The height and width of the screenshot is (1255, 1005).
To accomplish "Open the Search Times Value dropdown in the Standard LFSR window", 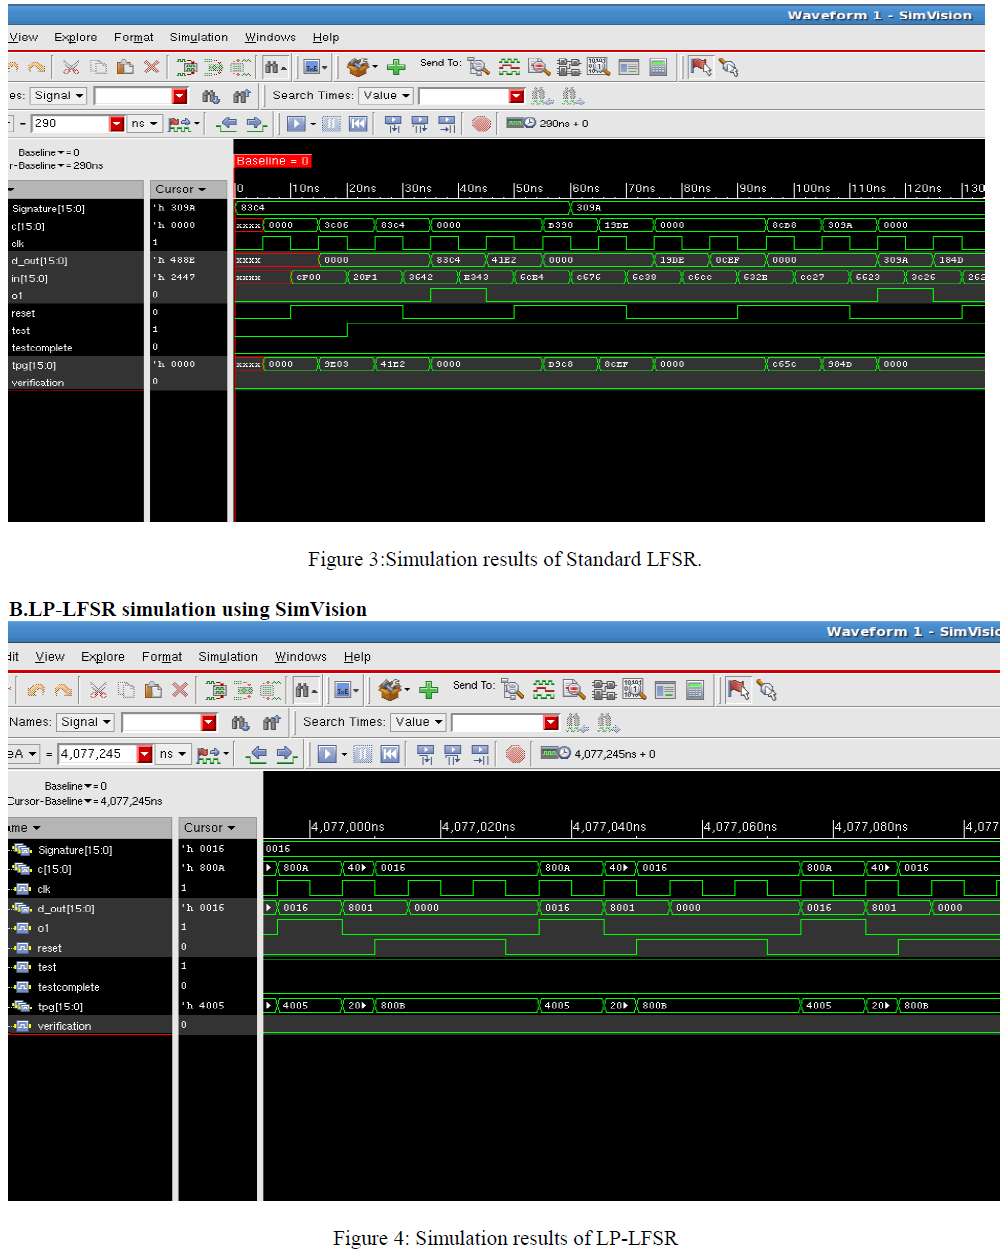I will 386,96.
